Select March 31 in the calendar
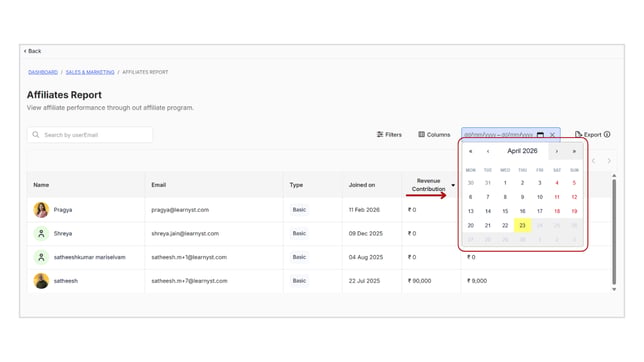This screenshot has height=362, width=644. pos(488,183)
